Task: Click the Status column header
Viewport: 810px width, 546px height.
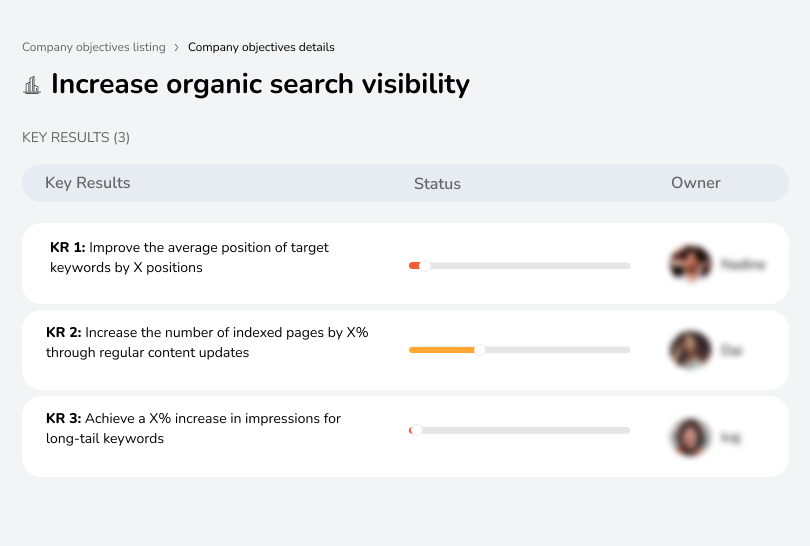Action: [437, 184]
